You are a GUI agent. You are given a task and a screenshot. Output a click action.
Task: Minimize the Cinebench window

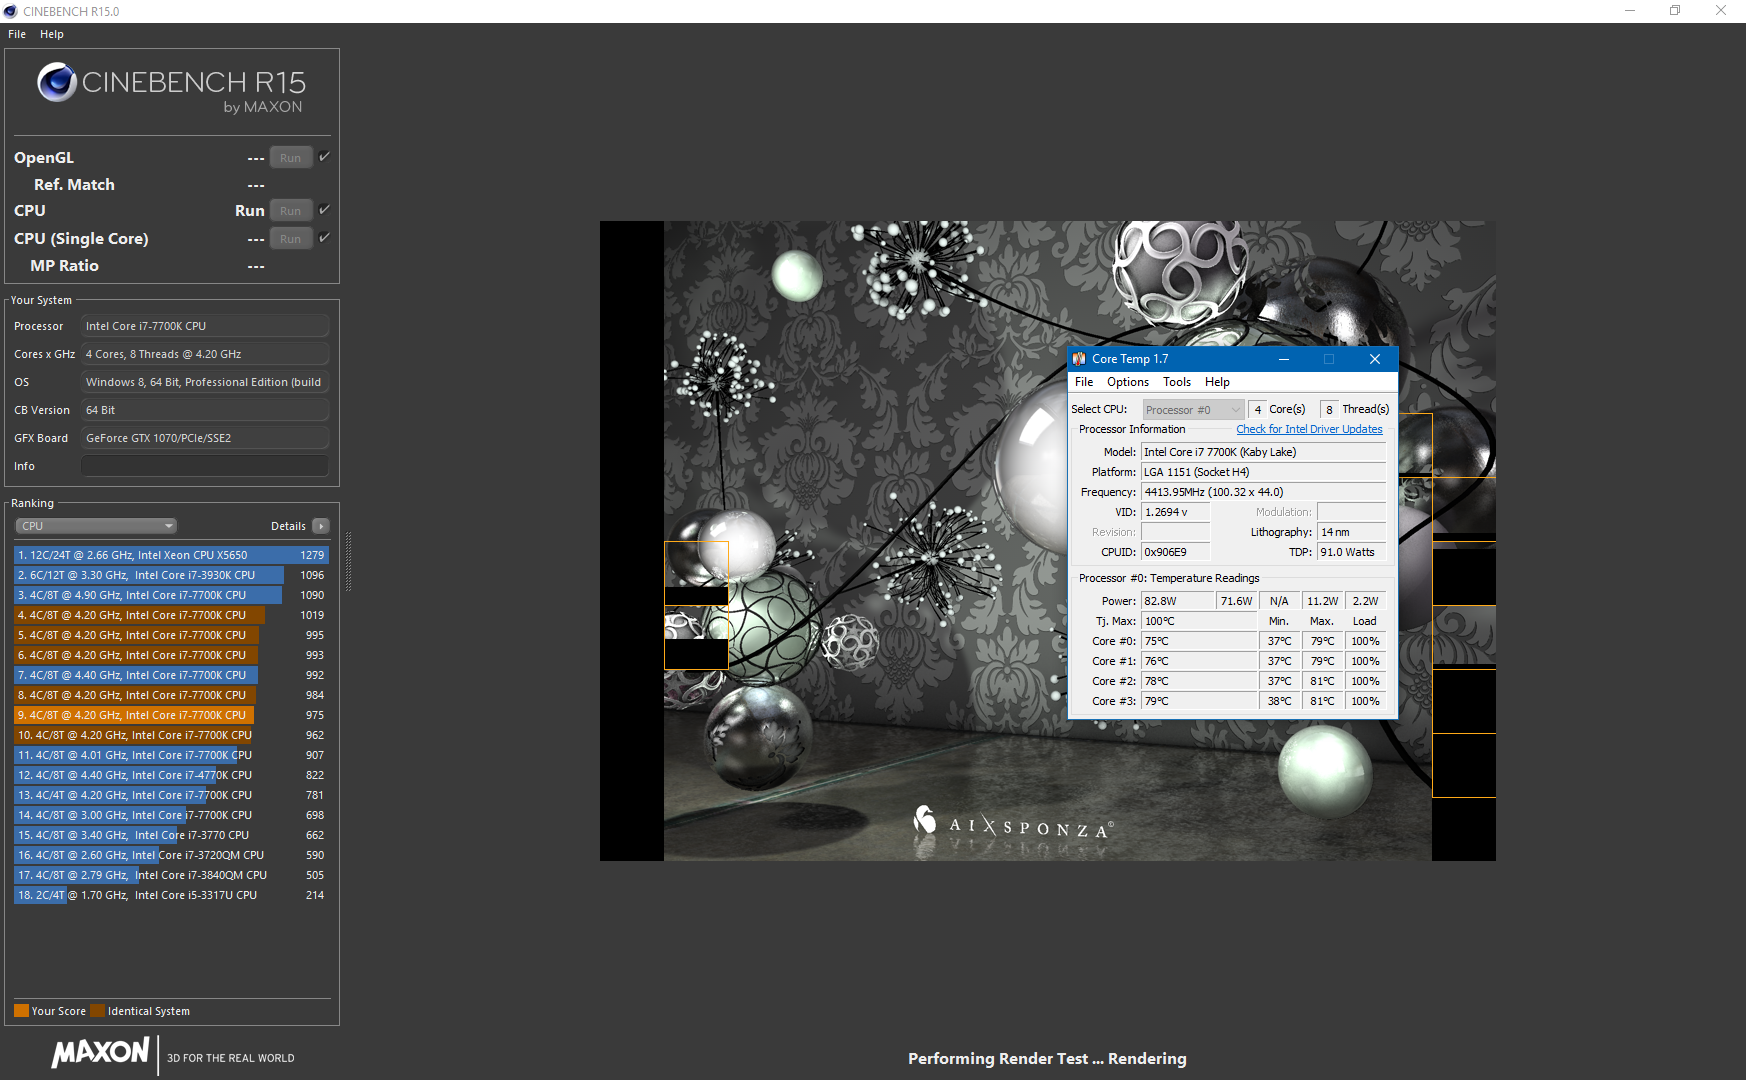[1630, 11]
